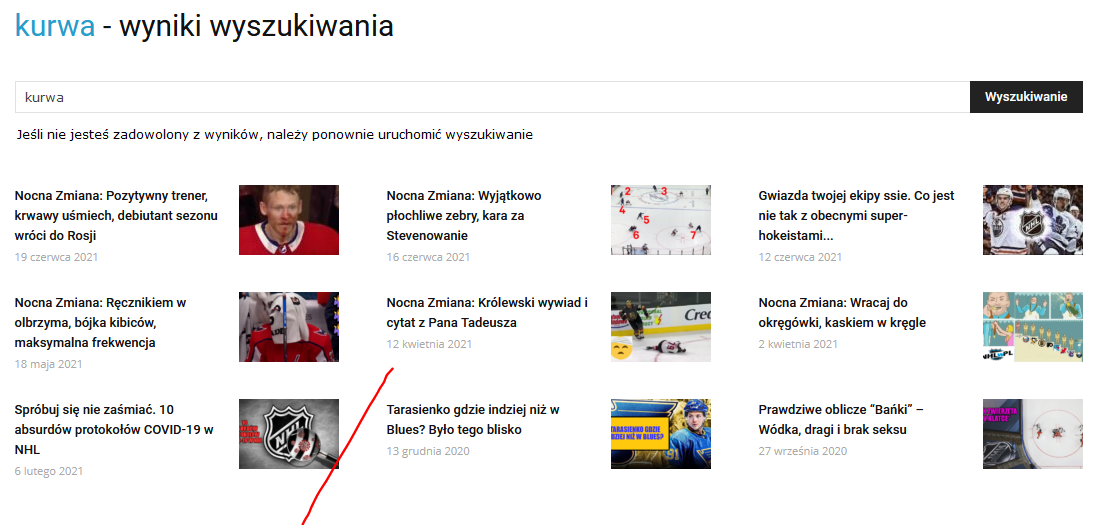The width and height of the screenshot is (1107, 525).
Task: Open Tarasienko gdzie indziej niż w Blues article
Action: coord(473,419)
